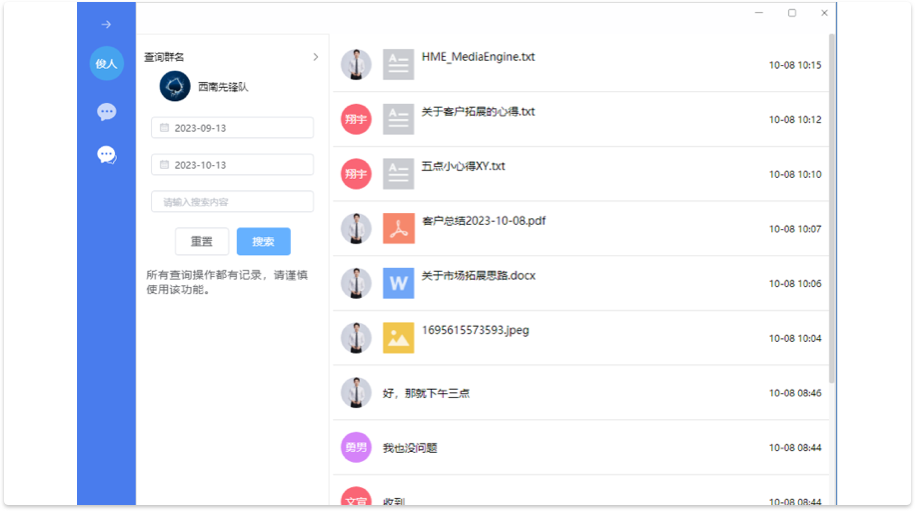Click the 重置 reset button

pos(202,242)
